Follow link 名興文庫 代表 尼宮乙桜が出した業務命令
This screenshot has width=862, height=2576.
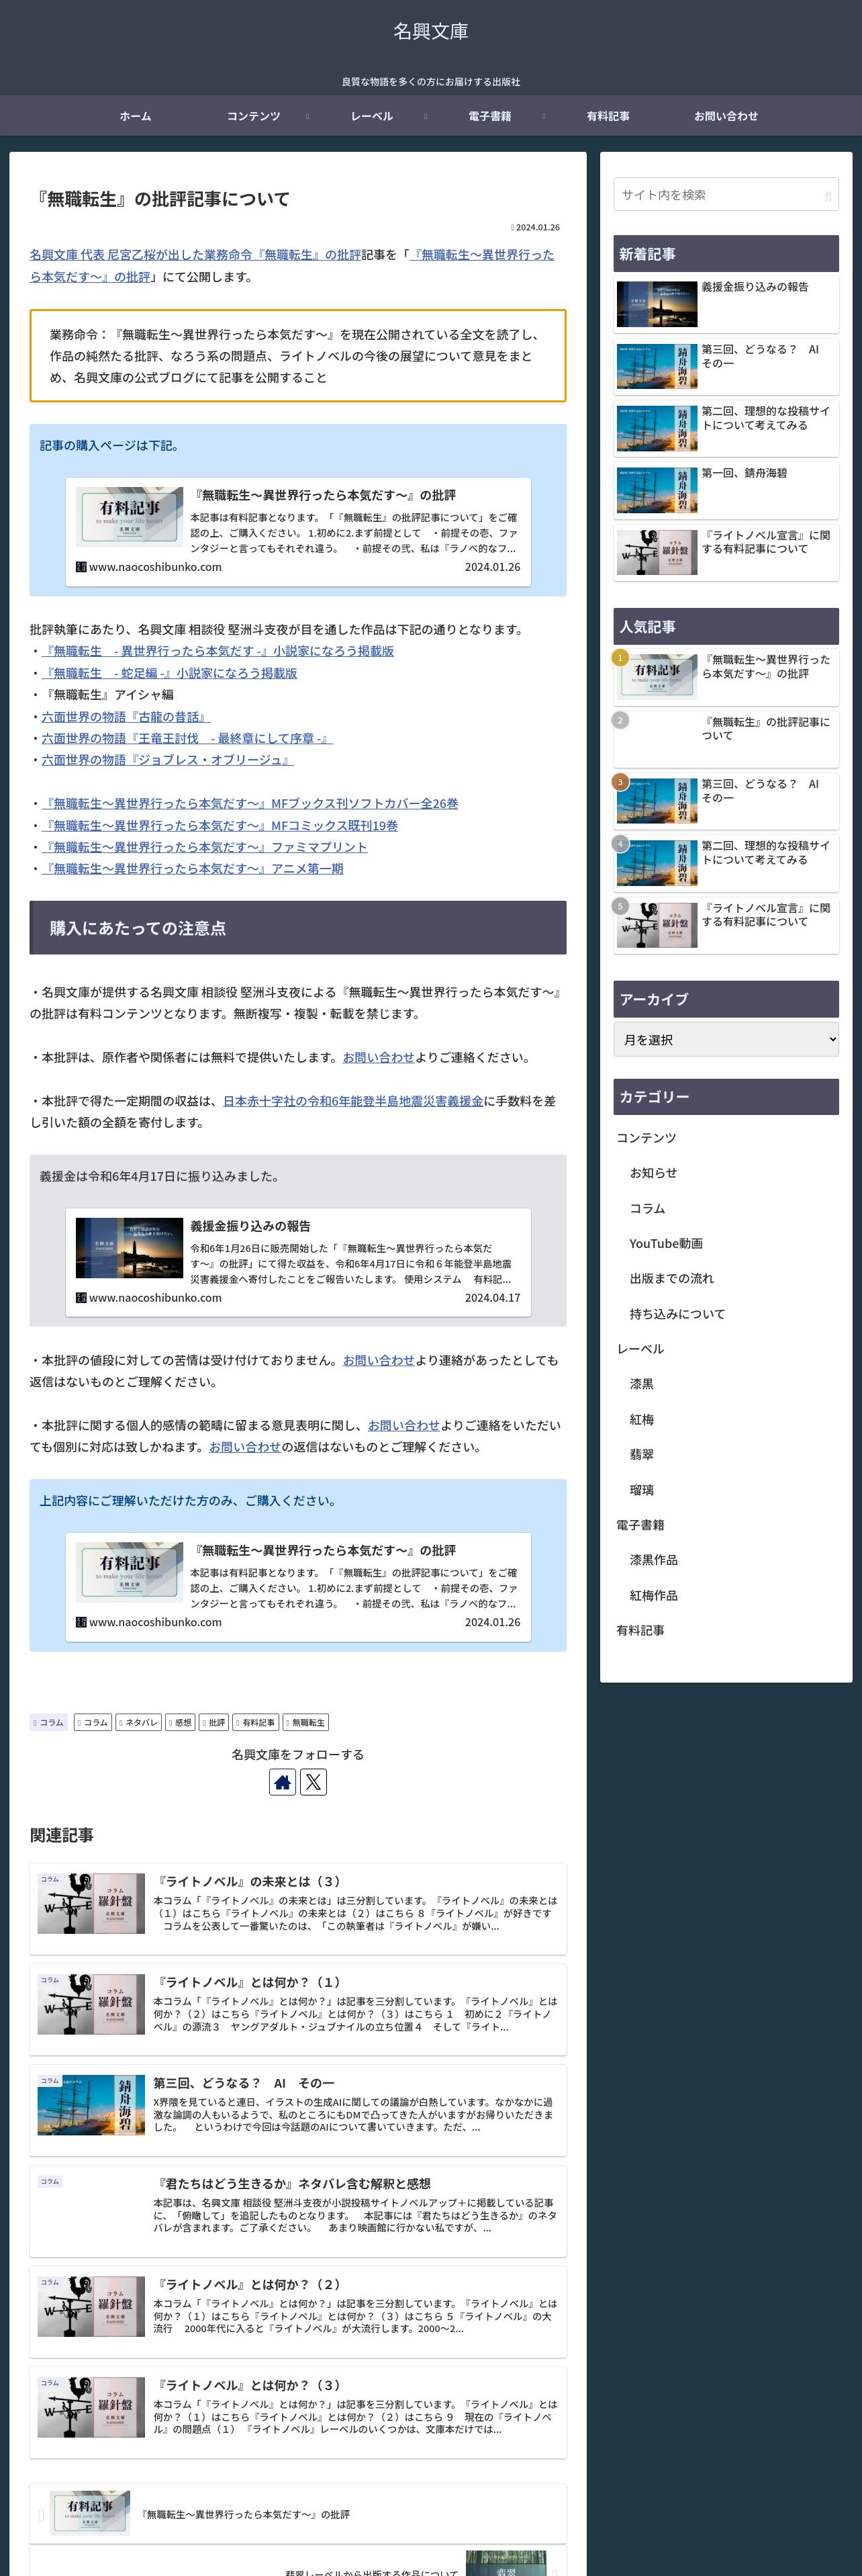pyautogui.click(x=195, y=255)
